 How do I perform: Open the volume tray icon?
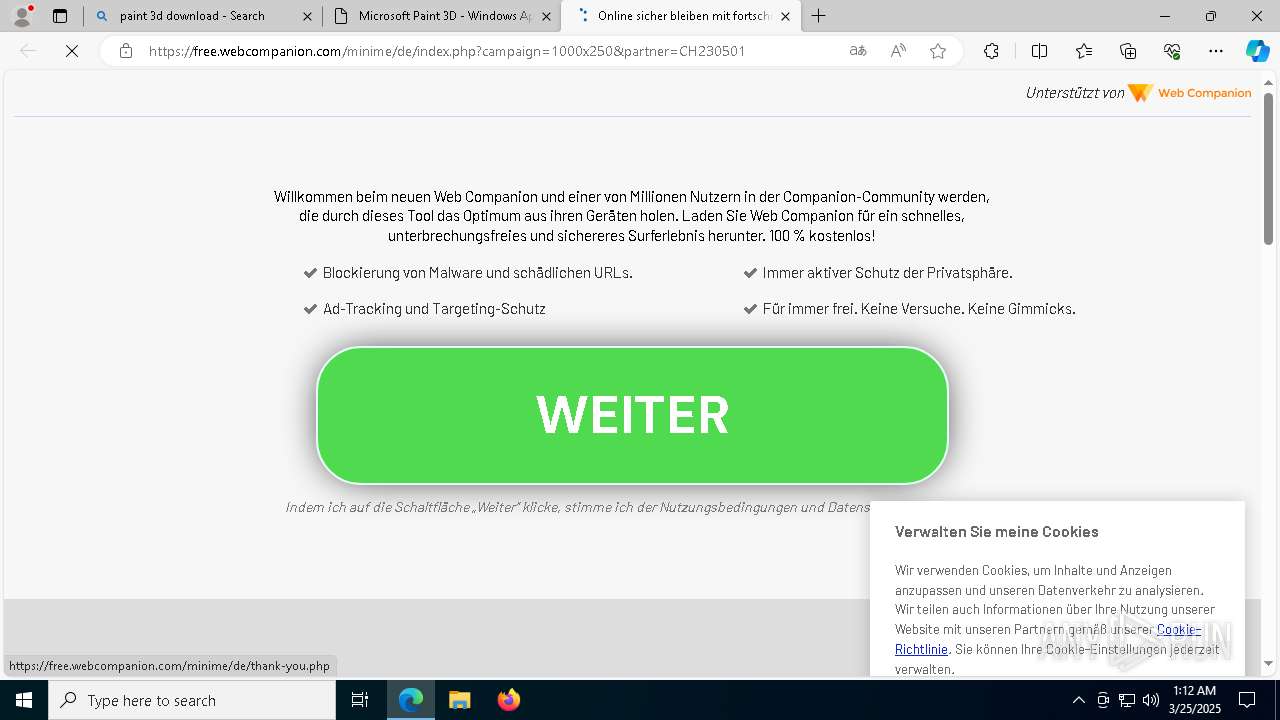point(1151,700)
